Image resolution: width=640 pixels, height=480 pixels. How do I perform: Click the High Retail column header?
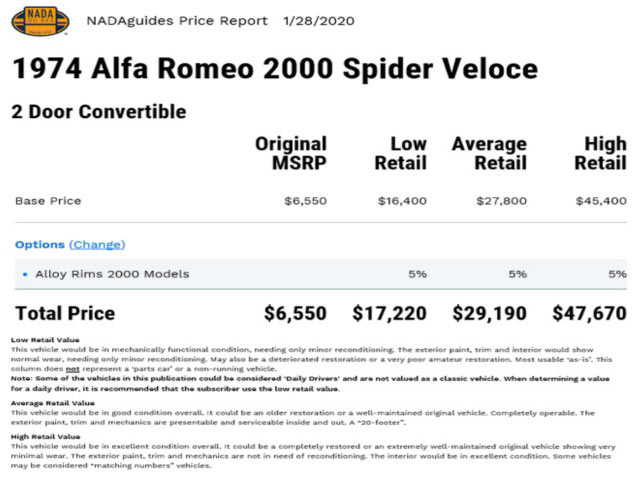(600, 153)
